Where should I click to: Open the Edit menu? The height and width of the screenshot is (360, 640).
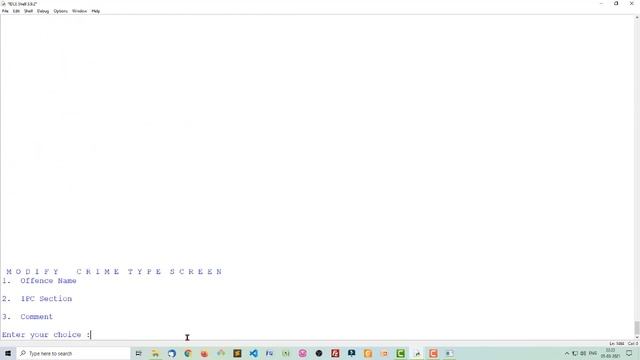[x=16, y=11]
